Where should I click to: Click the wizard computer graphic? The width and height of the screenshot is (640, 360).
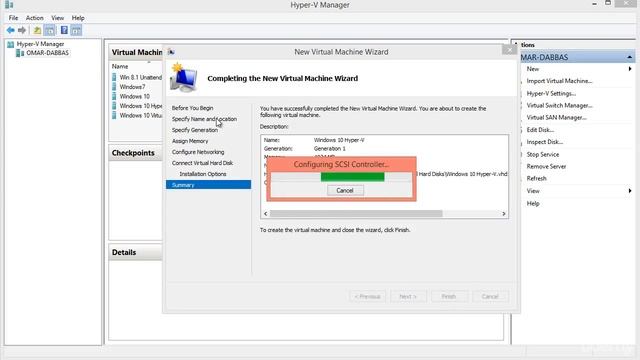click(x=183, y=77)
